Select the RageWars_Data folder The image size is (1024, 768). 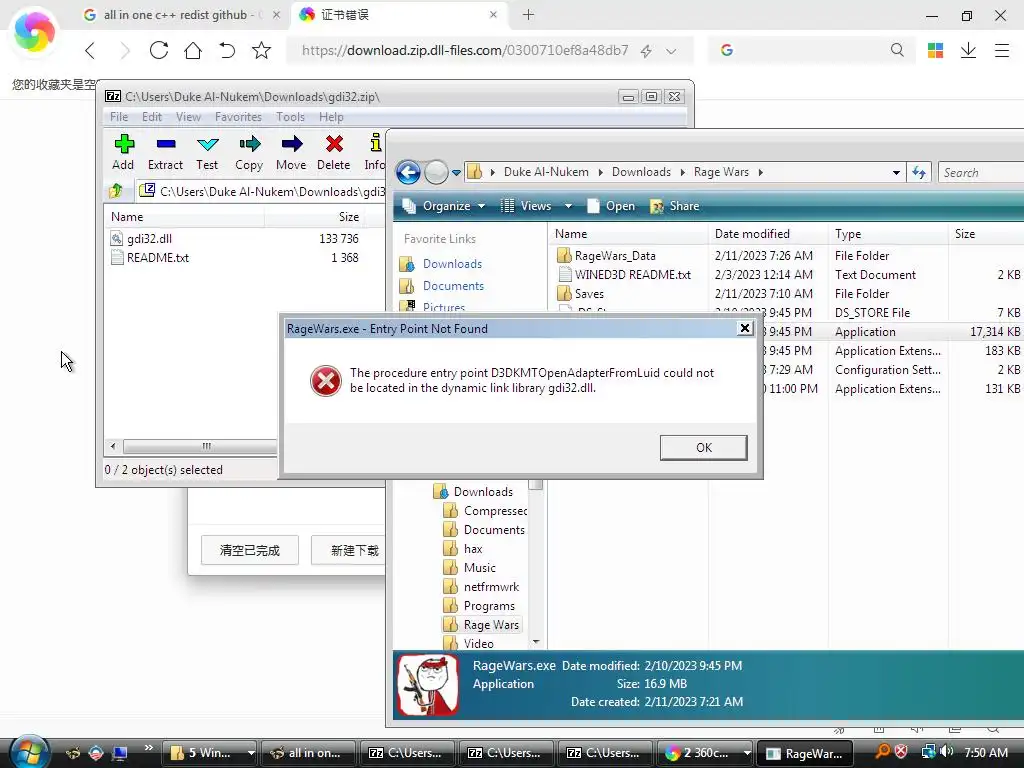pyautogui.click(x=615, y=256)
